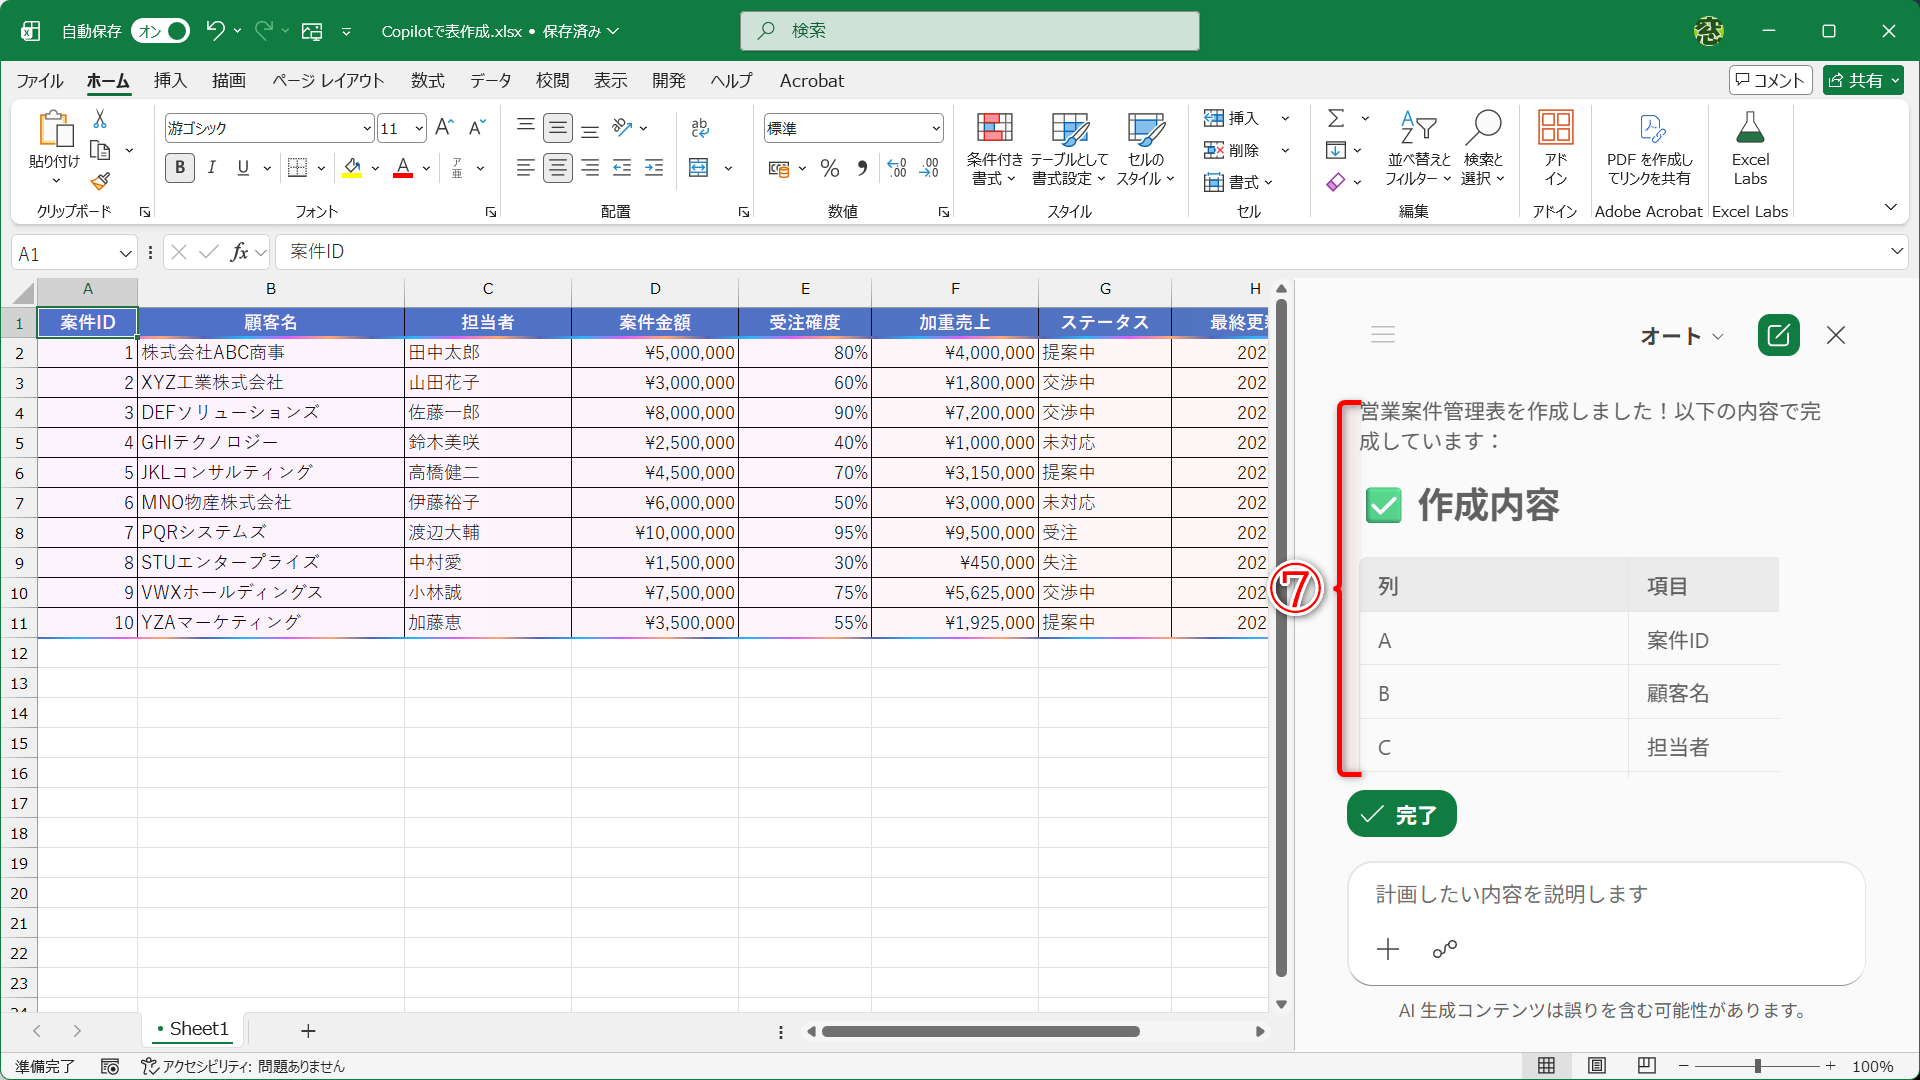1920x1080 pixels.
Task: Click the Merge and Center icon
Action: [699, 167]
